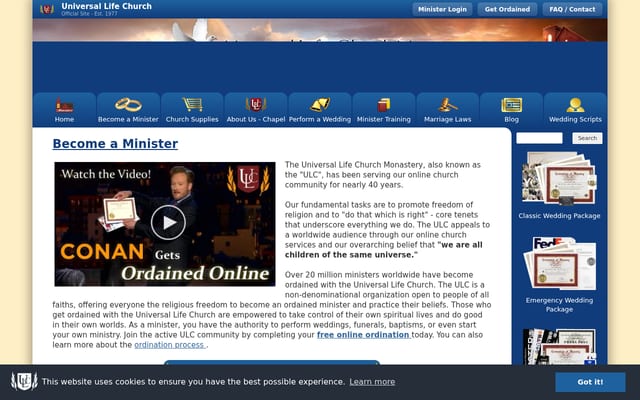Dismiss cookies with Got it! button
Viewport: 640px width, 400px height.
[590, 382]
